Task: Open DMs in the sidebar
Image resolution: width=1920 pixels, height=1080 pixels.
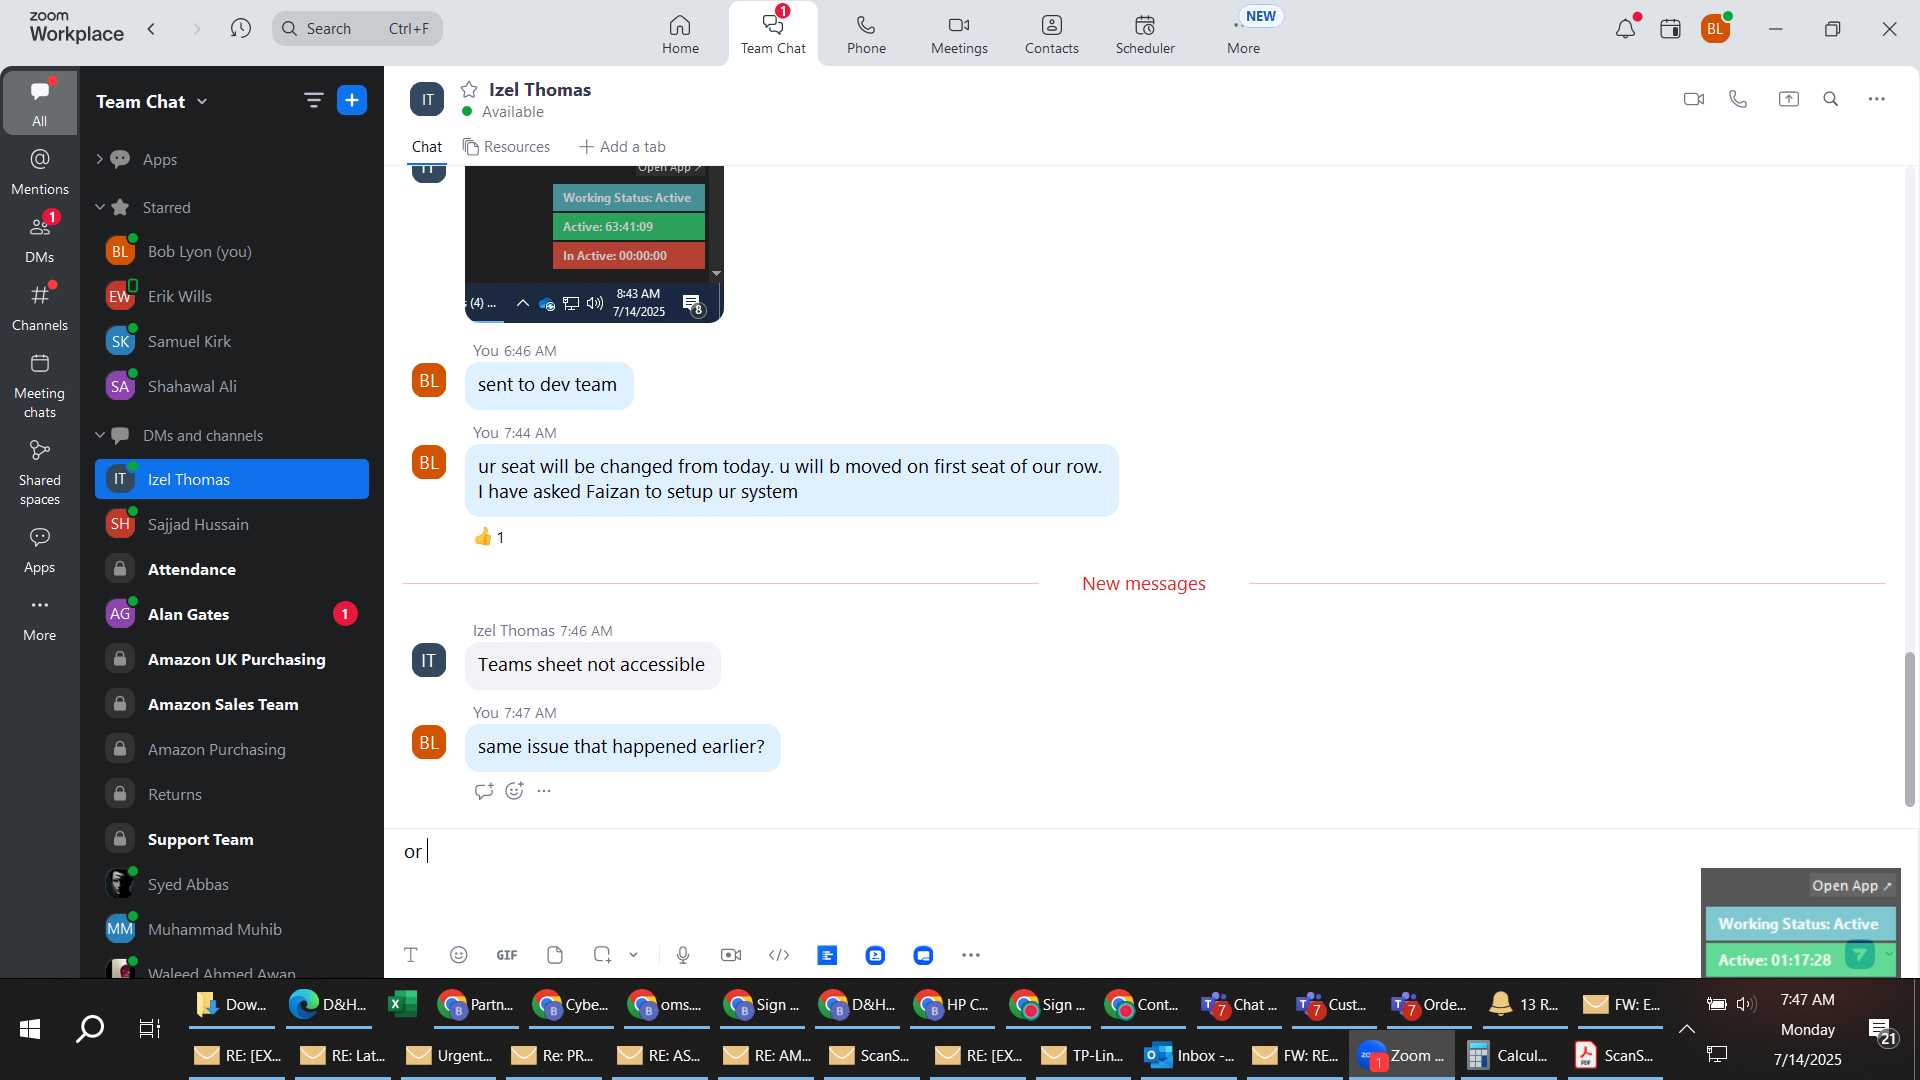Action: [40, 239]
